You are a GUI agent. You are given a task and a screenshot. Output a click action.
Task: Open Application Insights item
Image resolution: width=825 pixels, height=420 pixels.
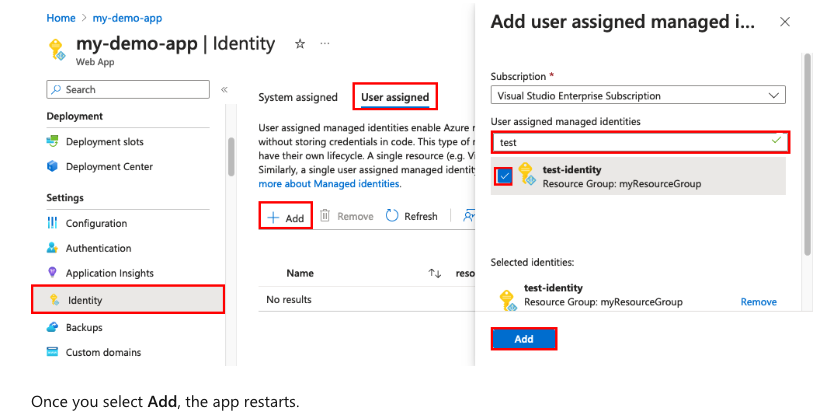[109, 273]
